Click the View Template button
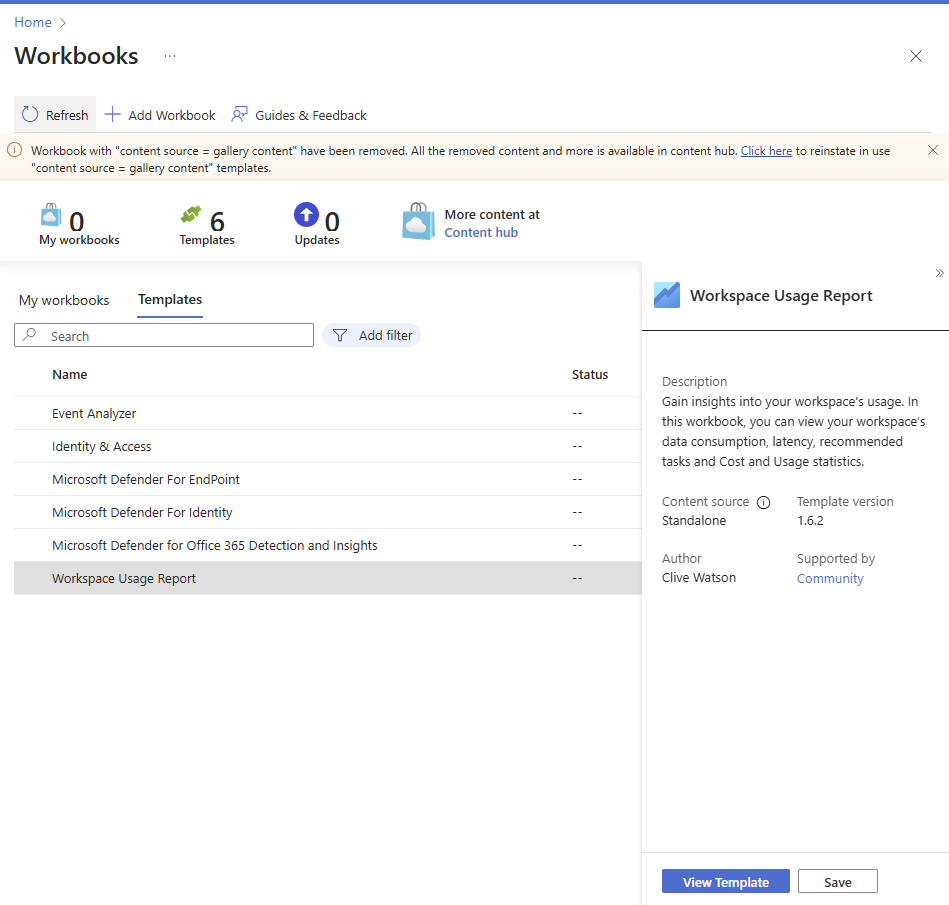The image size is (949, 905). coord(726,882)
